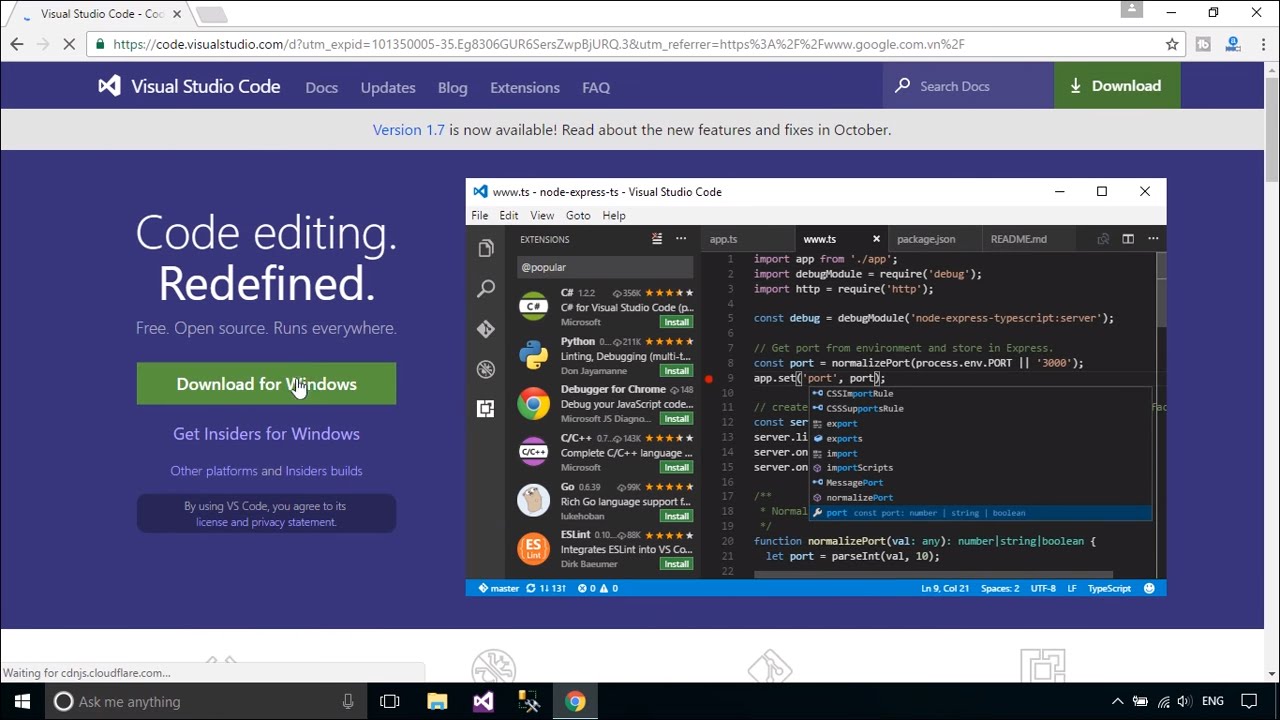Open the FAQ page

pos(596,88)
